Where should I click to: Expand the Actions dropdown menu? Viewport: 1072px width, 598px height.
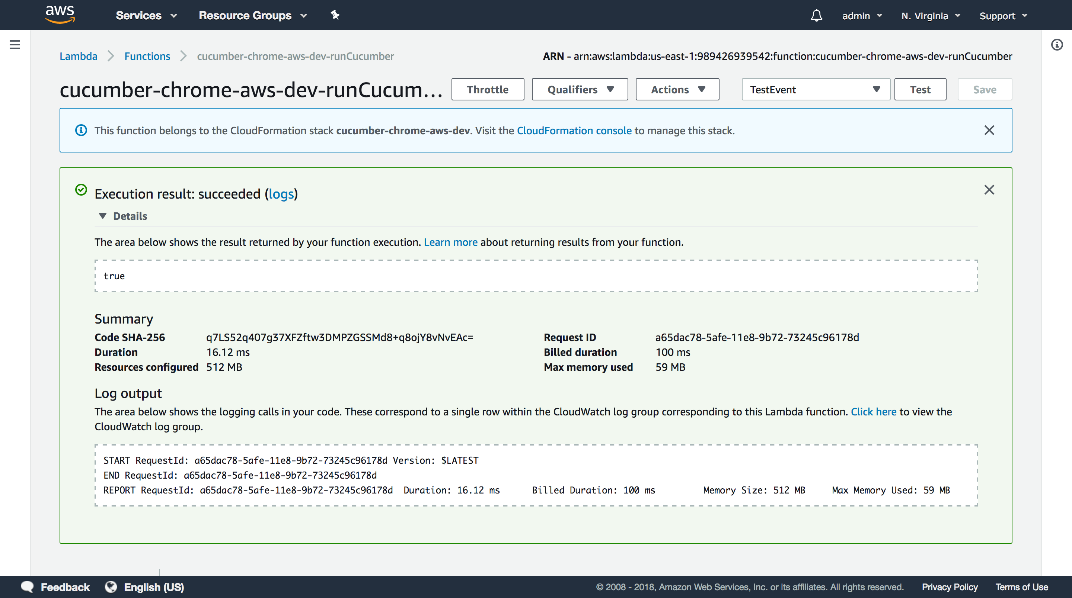click(x=678, y=90)
